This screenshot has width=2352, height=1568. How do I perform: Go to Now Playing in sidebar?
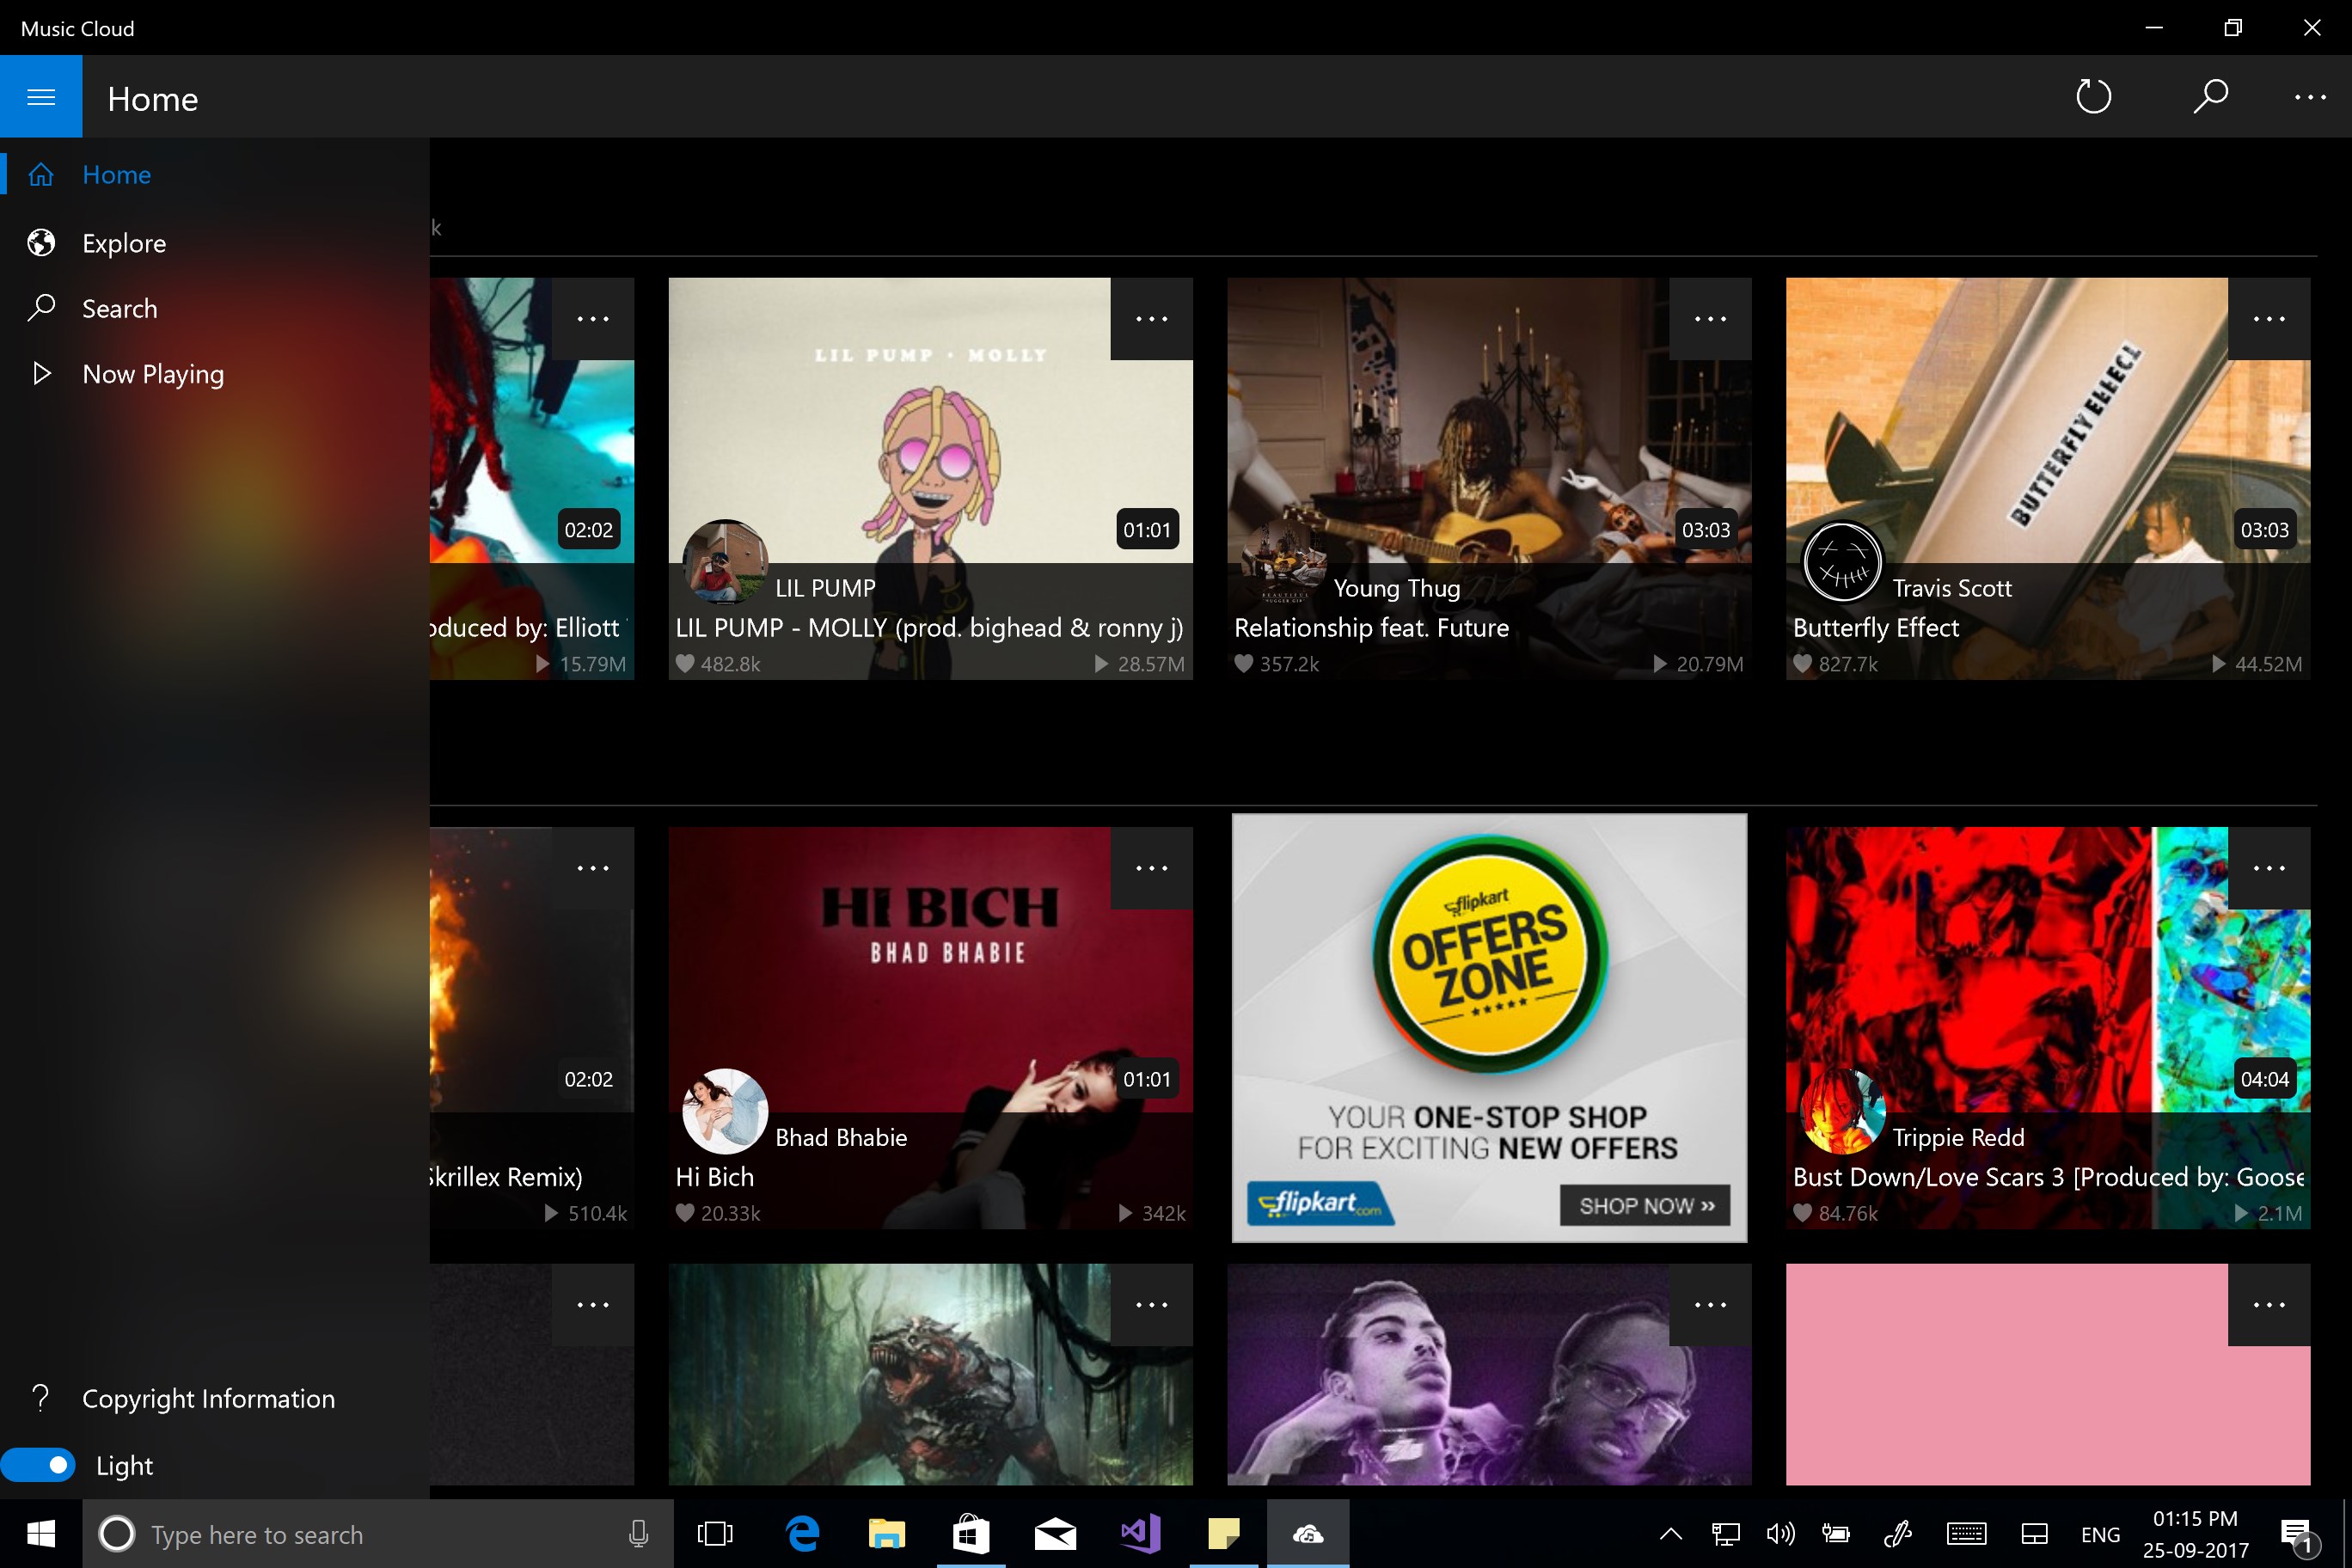coord(152,374)
